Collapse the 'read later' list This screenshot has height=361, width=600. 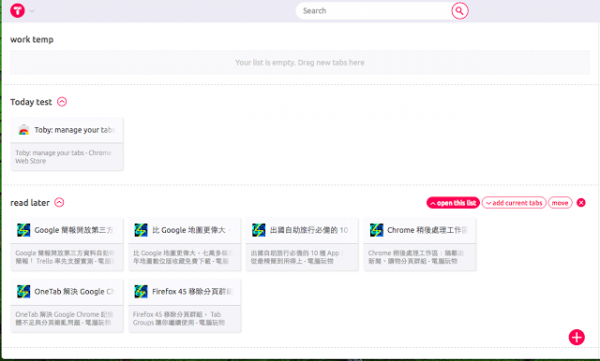59,203
